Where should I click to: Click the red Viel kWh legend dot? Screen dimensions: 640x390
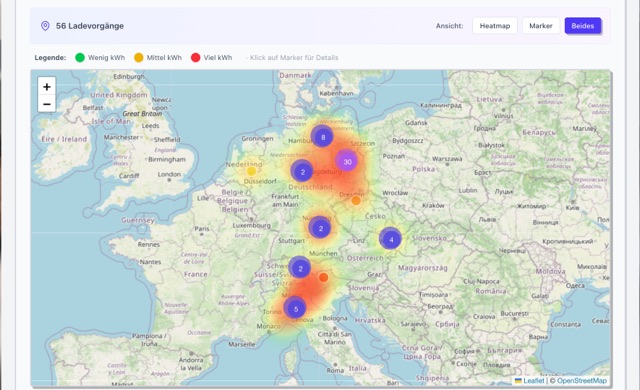coord(196,58)
